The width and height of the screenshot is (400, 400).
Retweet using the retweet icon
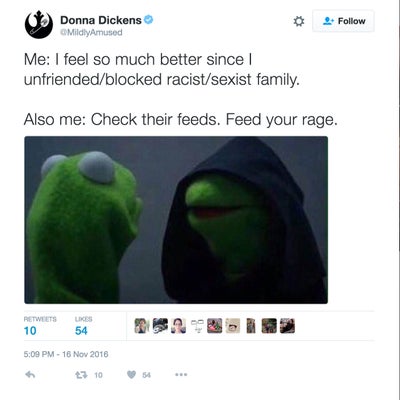81,375
